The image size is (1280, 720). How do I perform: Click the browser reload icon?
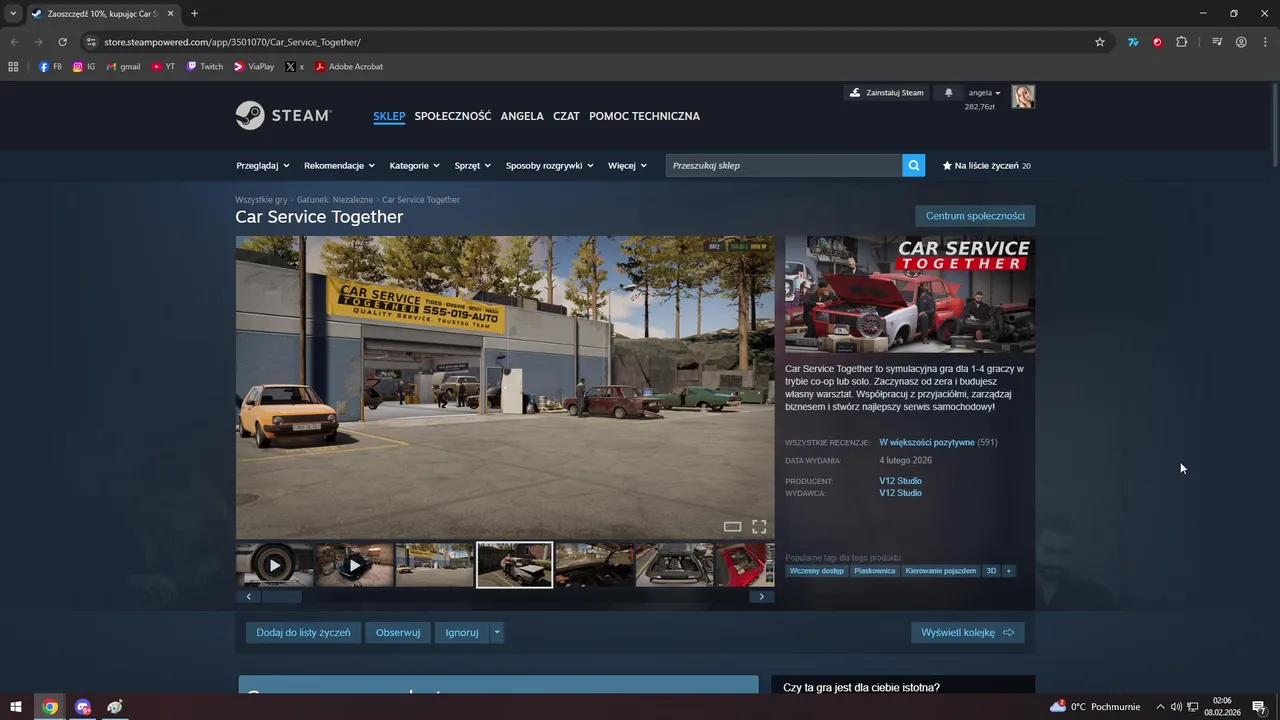(62, 42)
